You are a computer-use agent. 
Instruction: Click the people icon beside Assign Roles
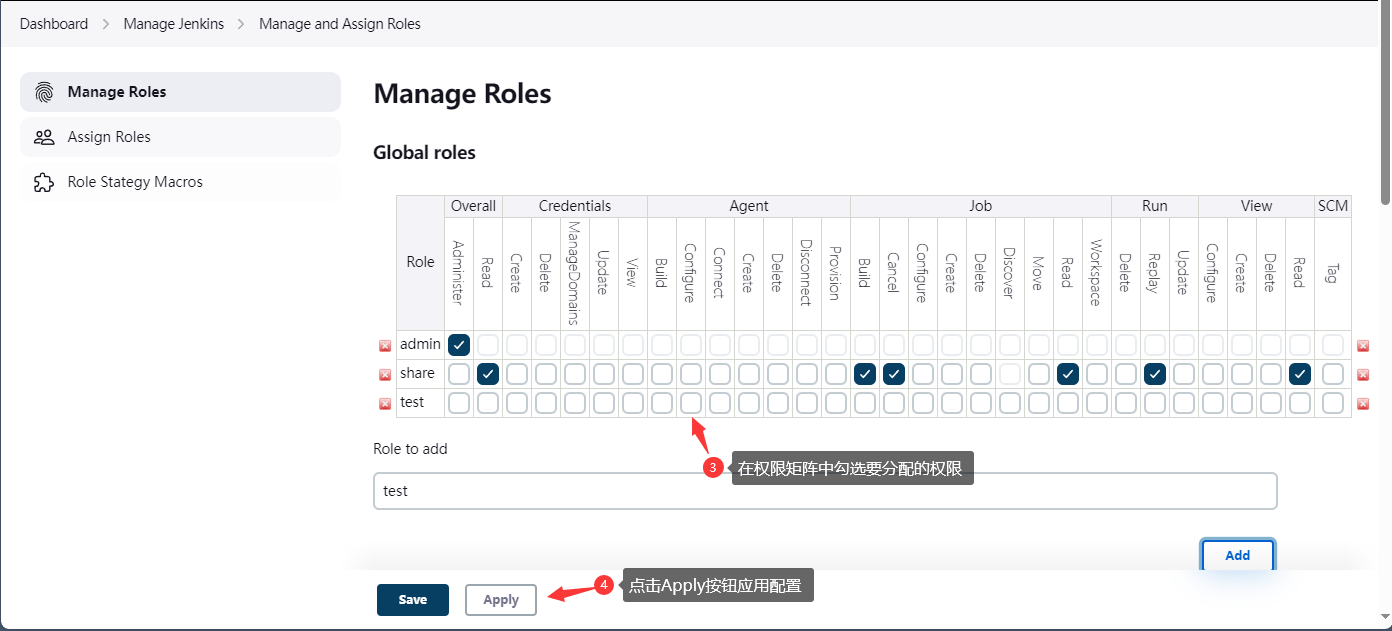click(44, 137)
